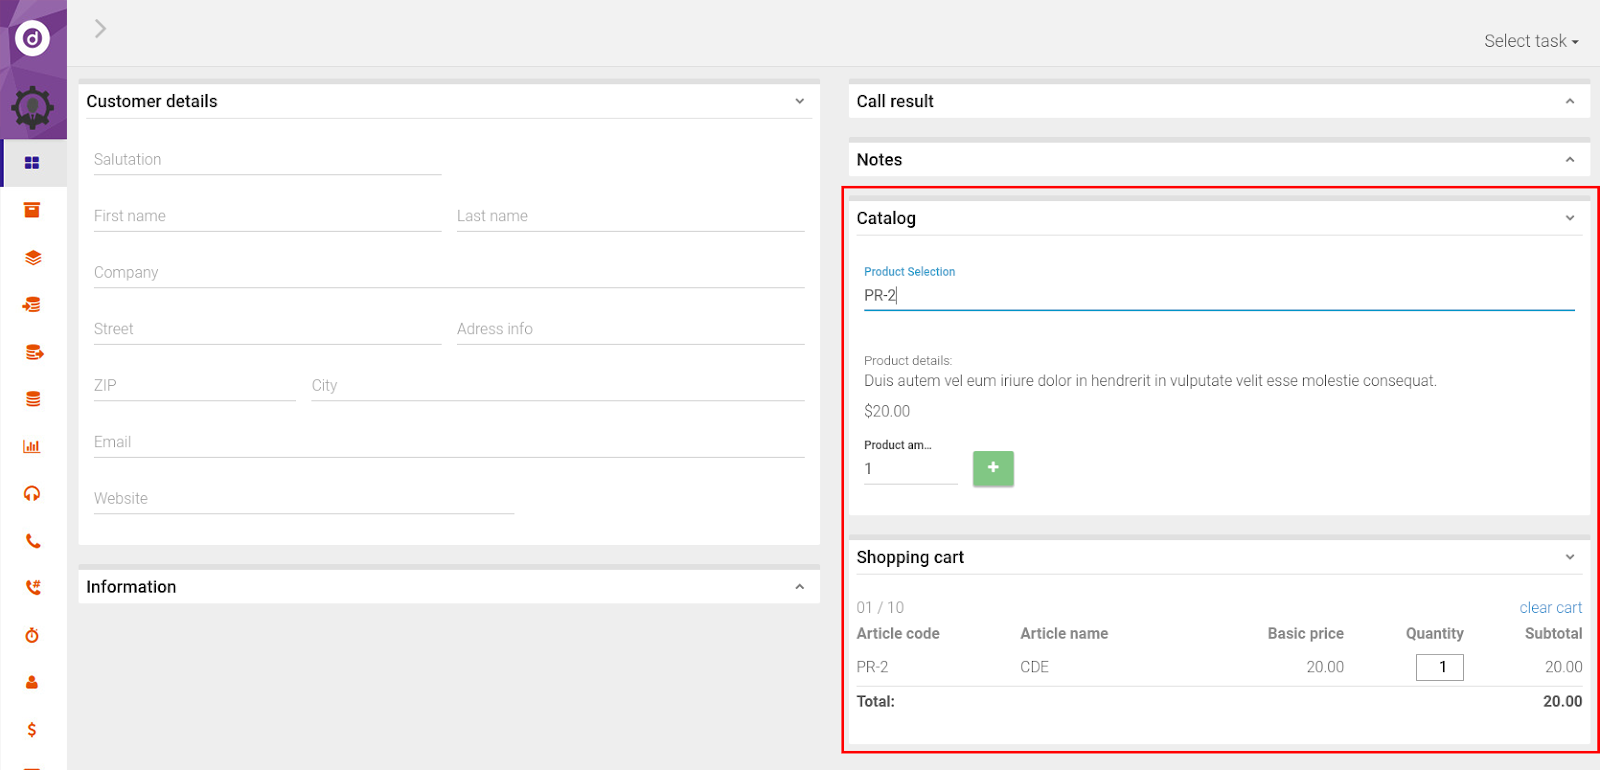
Task: Expand the Notes panel
Action: [1569, 160]
